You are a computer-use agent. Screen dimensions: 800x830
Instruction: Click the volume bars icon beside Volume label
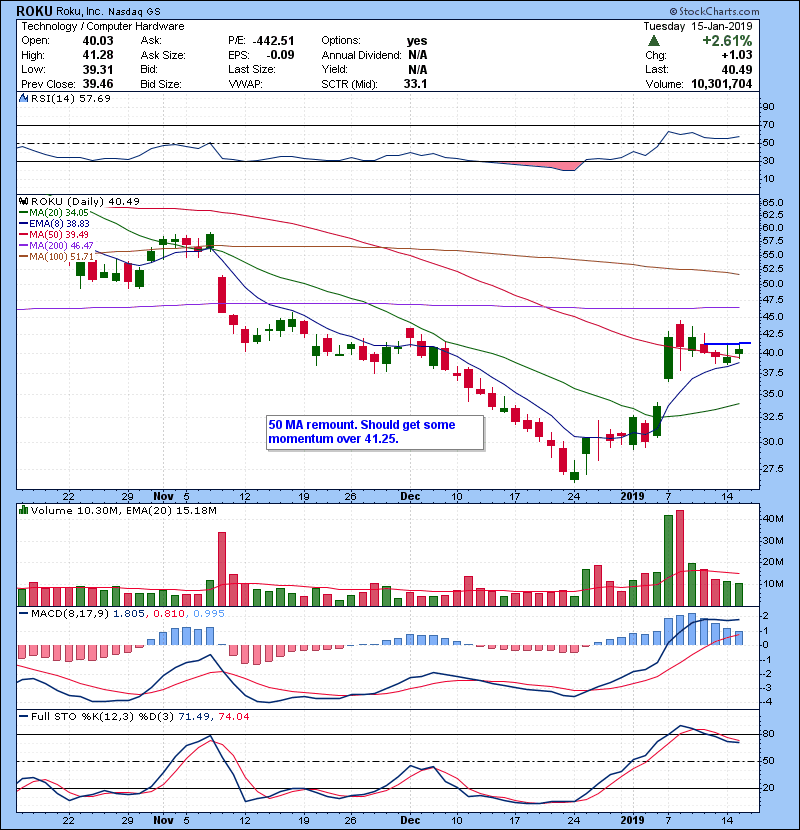23,510
